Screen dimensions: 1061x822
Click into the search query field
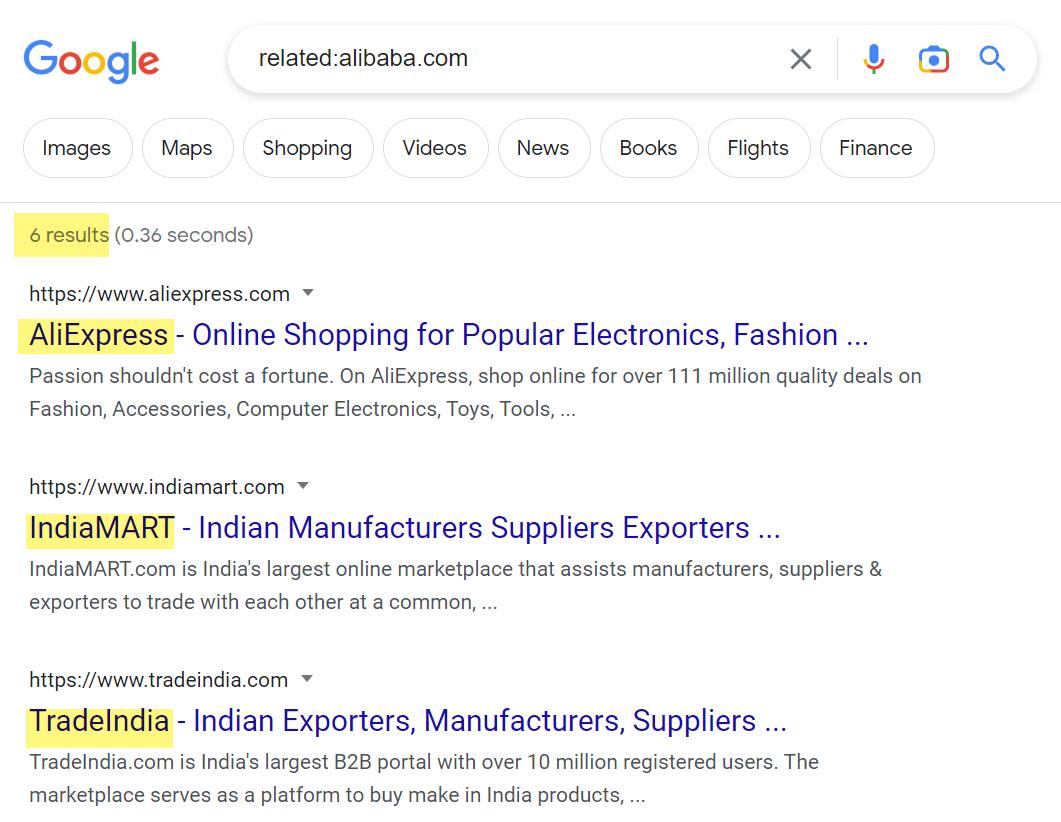click(x=500, y=59)
